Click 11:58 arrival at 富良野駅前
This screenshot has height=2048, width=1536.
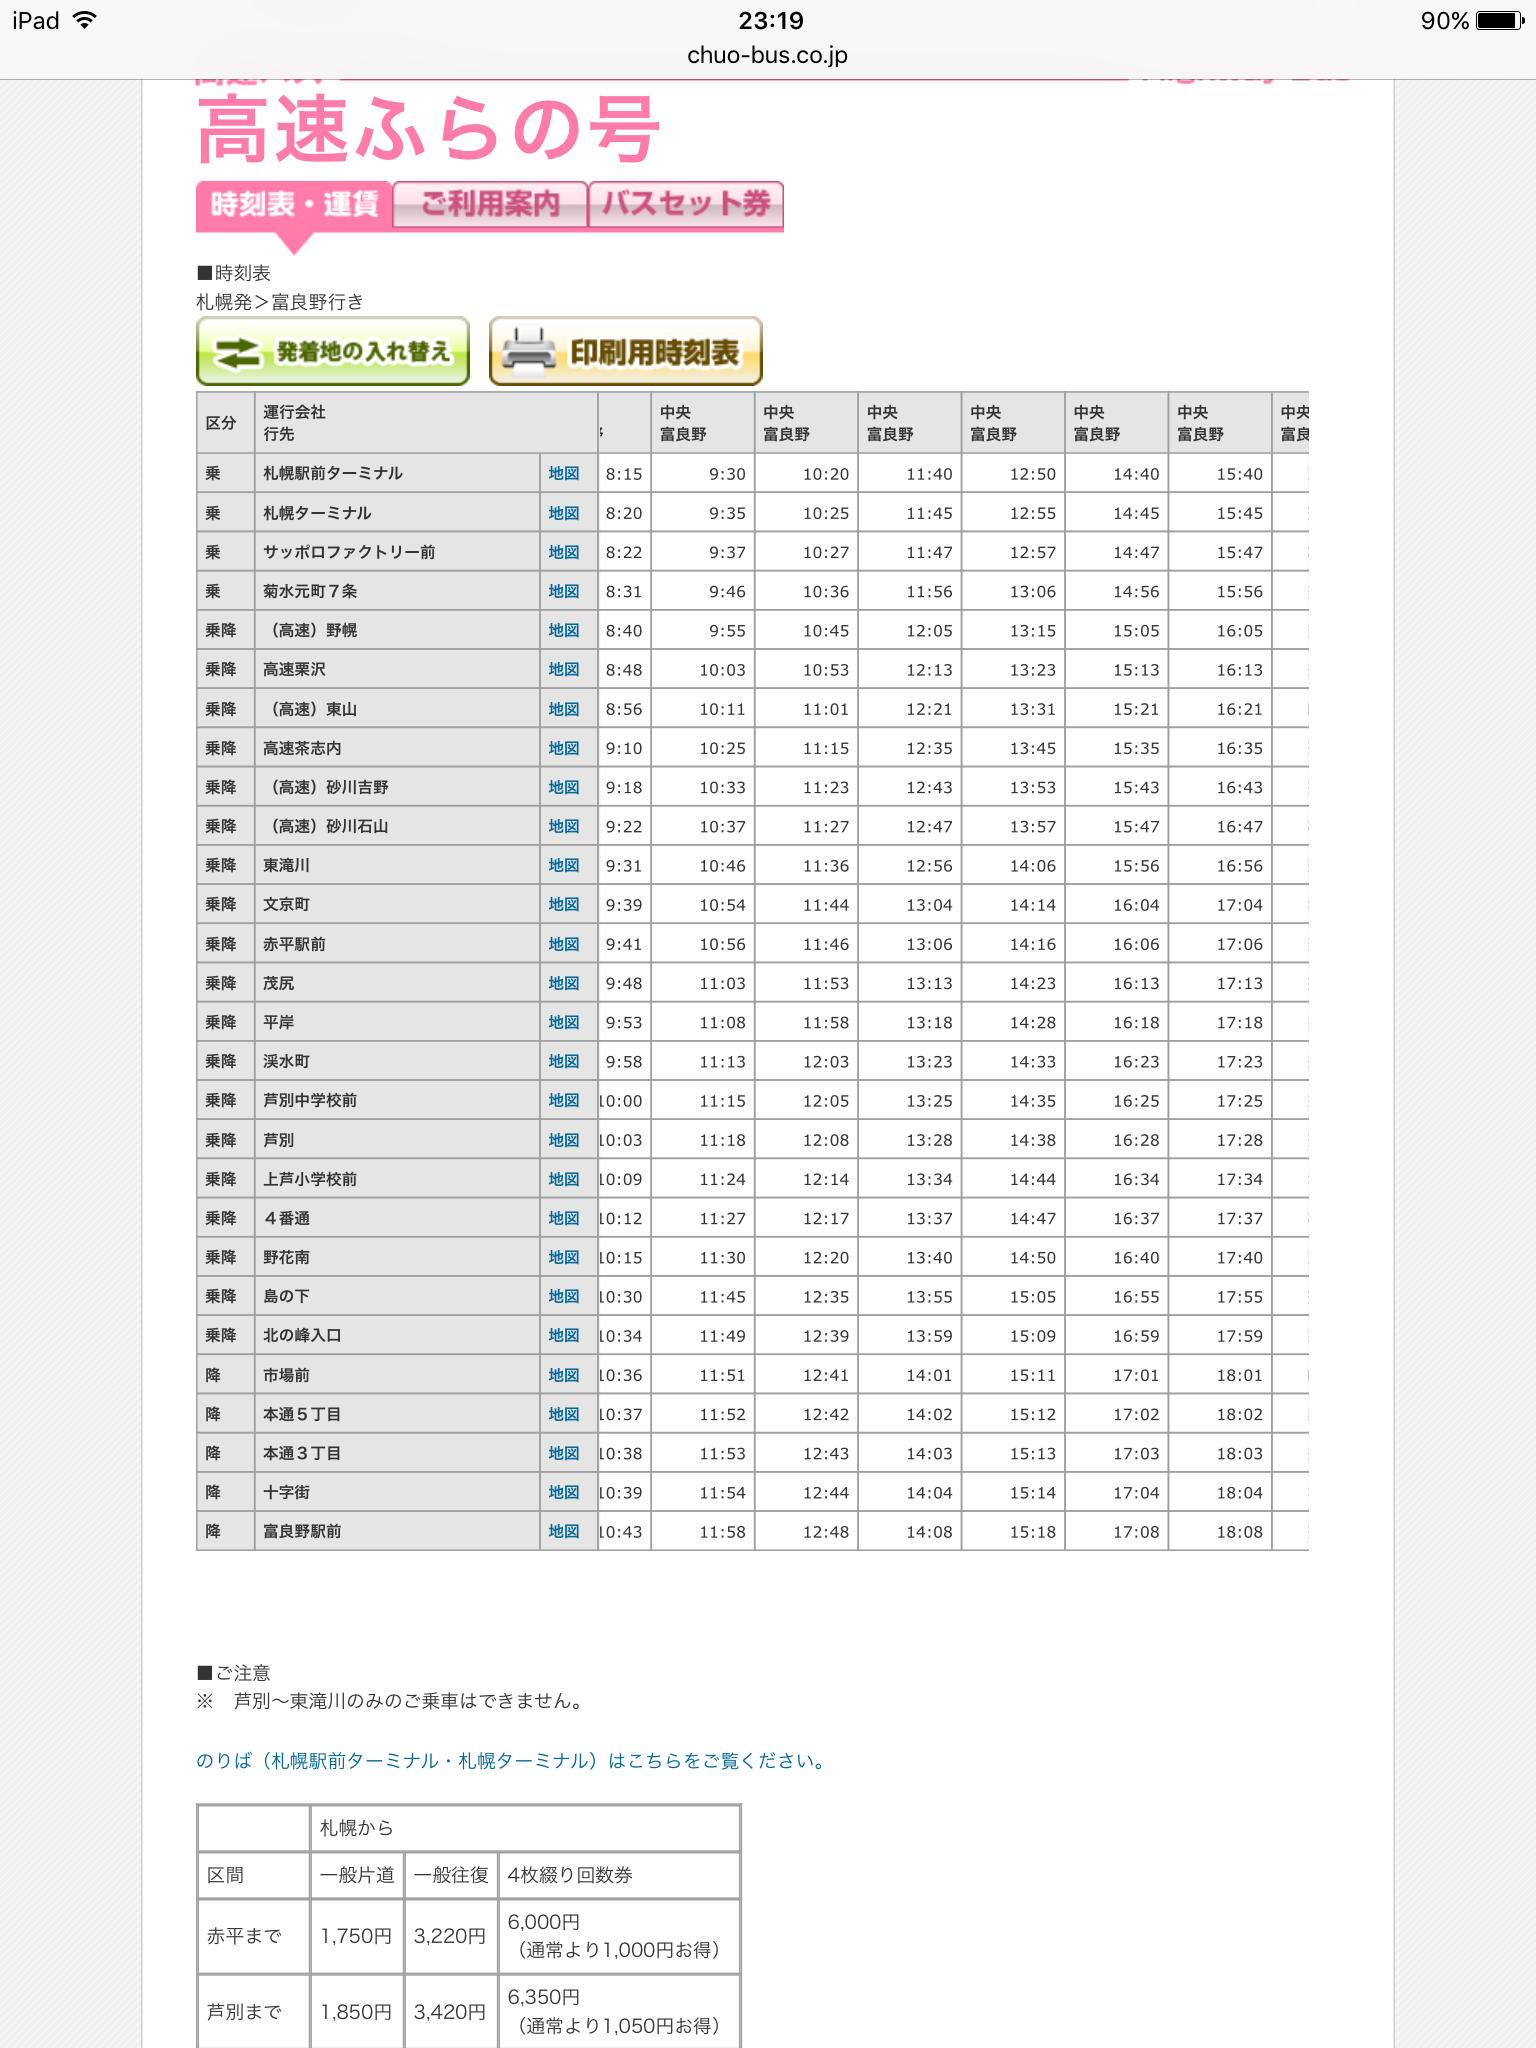click(723, 1532)
